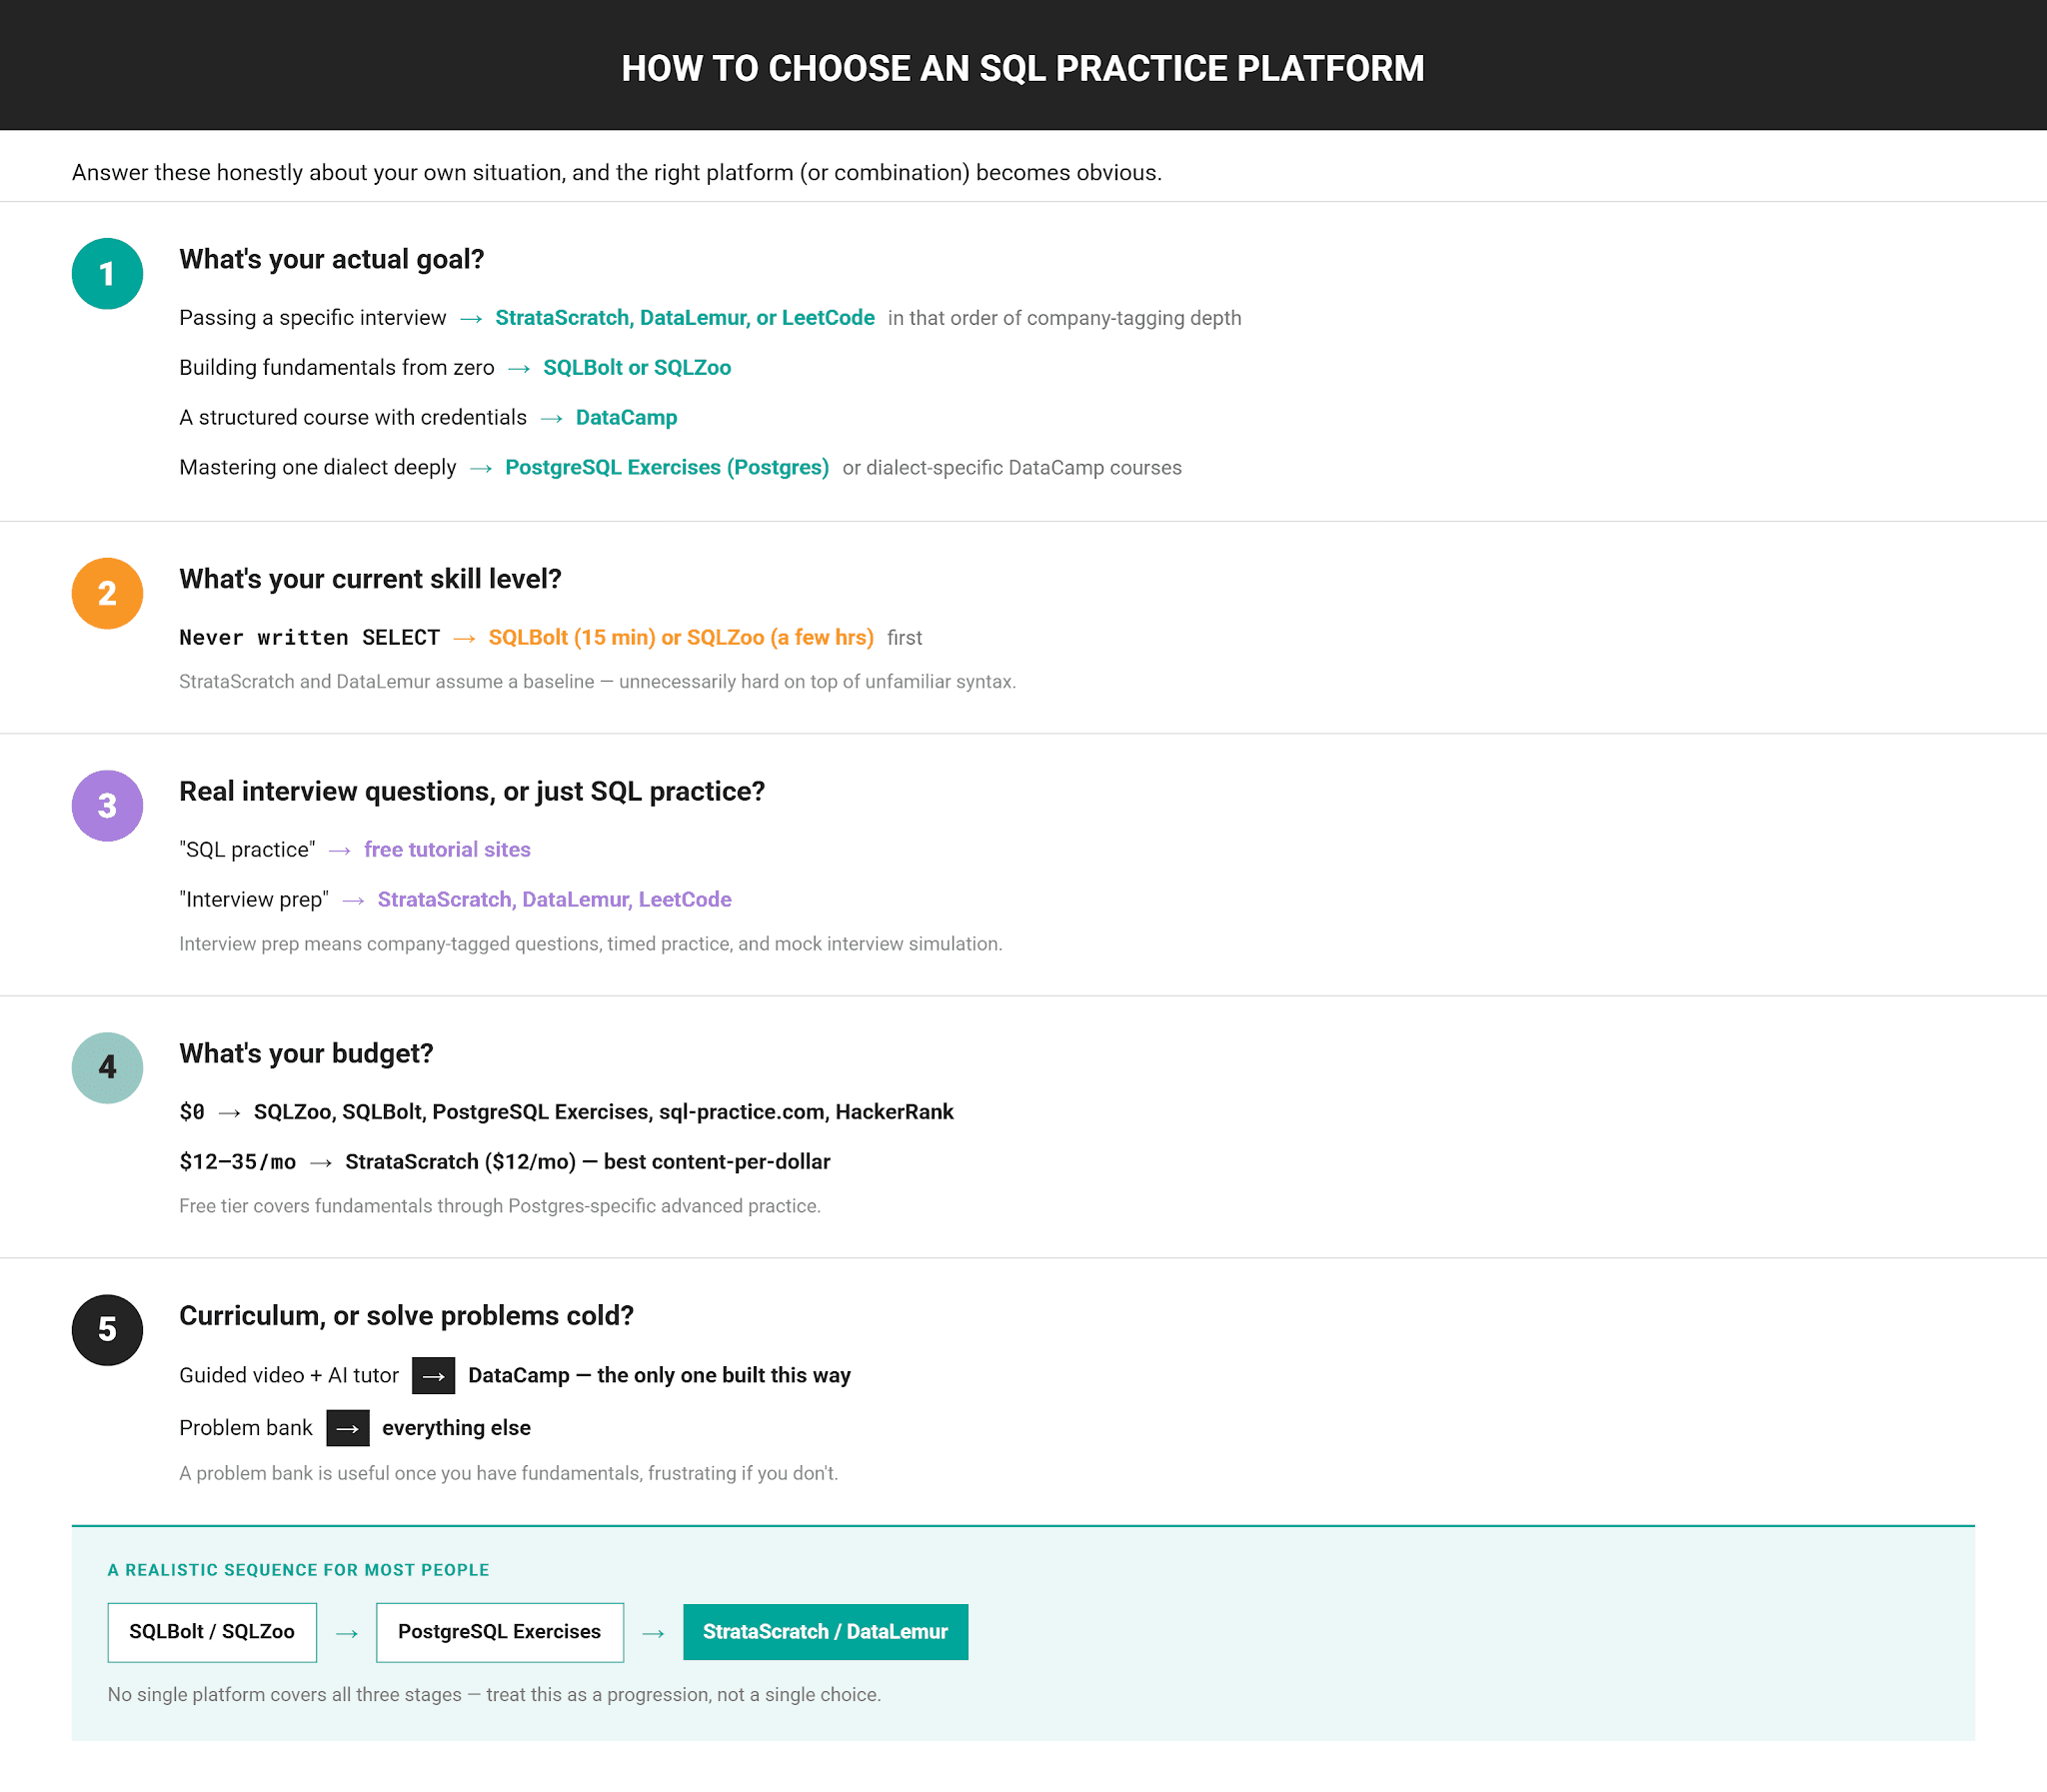Click the 'SQLBolt / SQLZoo' sequence box

[212, 1632]
